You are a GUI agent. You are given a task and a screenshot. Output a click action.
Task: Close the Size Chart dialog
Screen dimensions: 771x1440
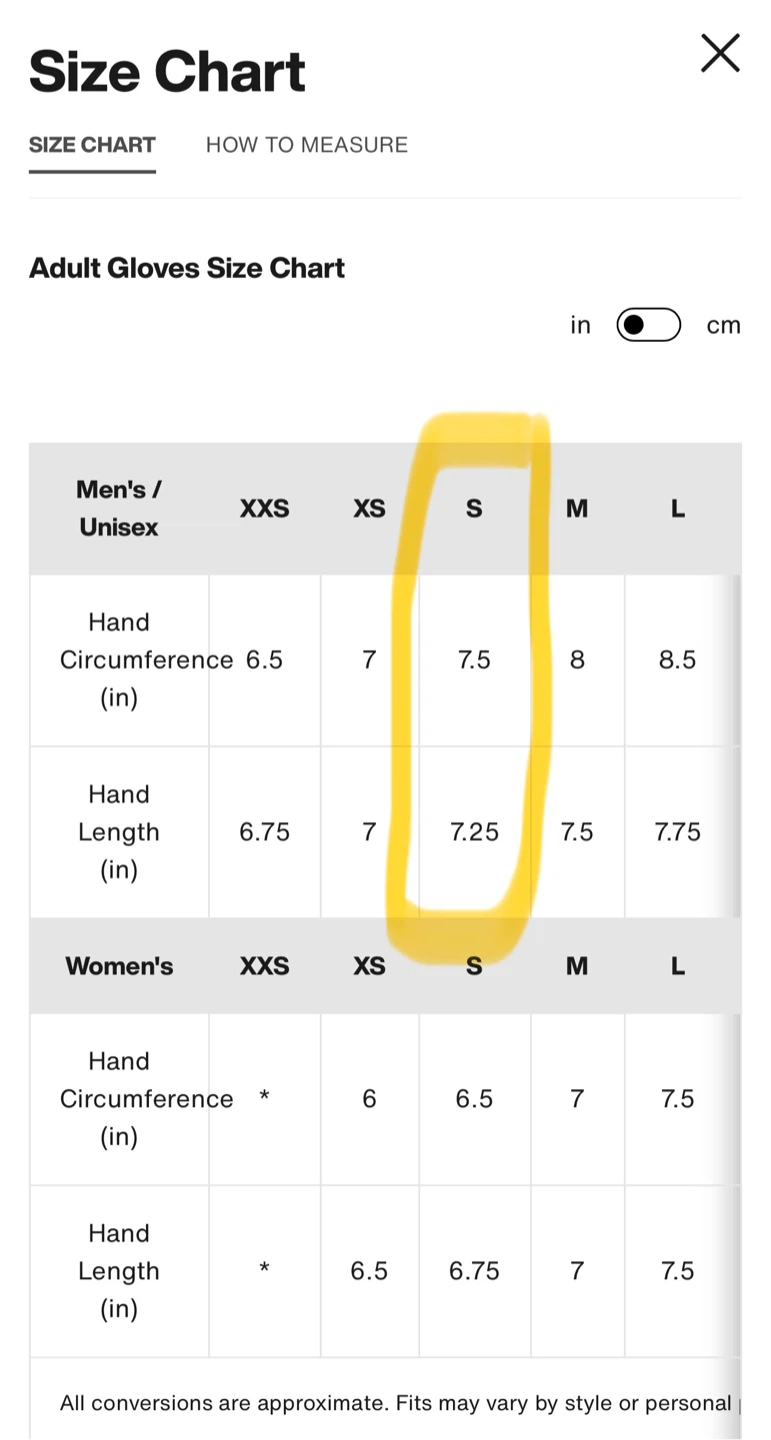pyautogui.click(x=719, y=53)
